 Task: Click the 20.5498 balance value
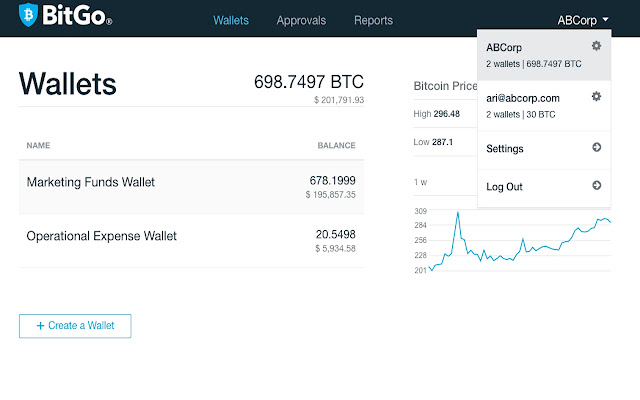pyautogui.click(x=336, y=234)
